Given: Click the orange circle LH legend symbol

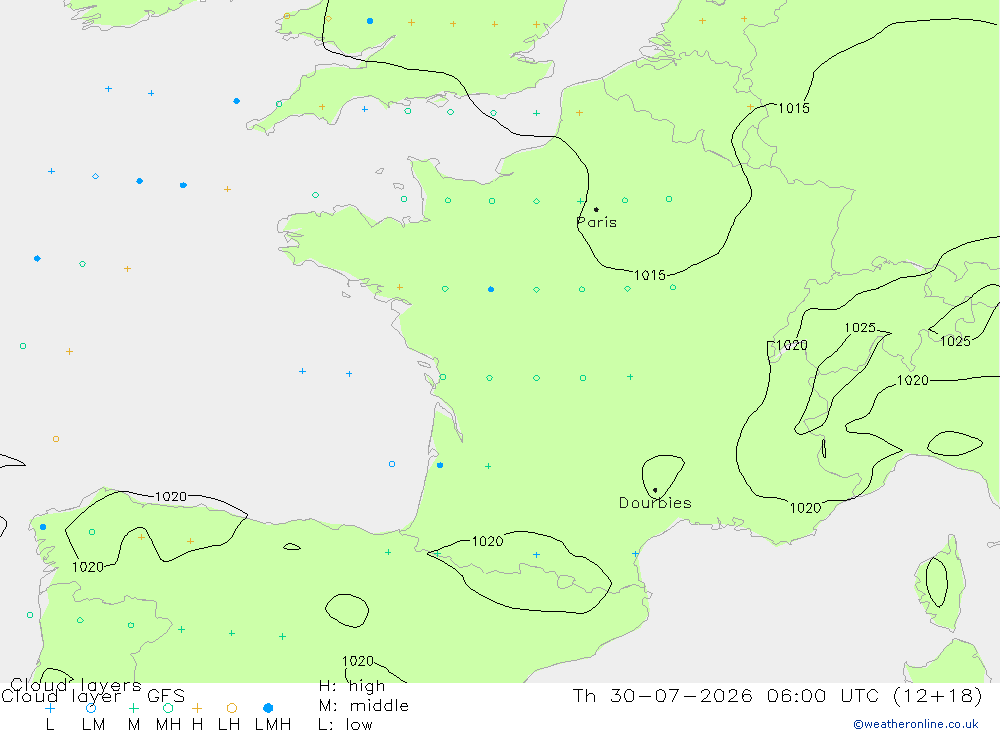Looking at the screenshot, I should point(232,708).
